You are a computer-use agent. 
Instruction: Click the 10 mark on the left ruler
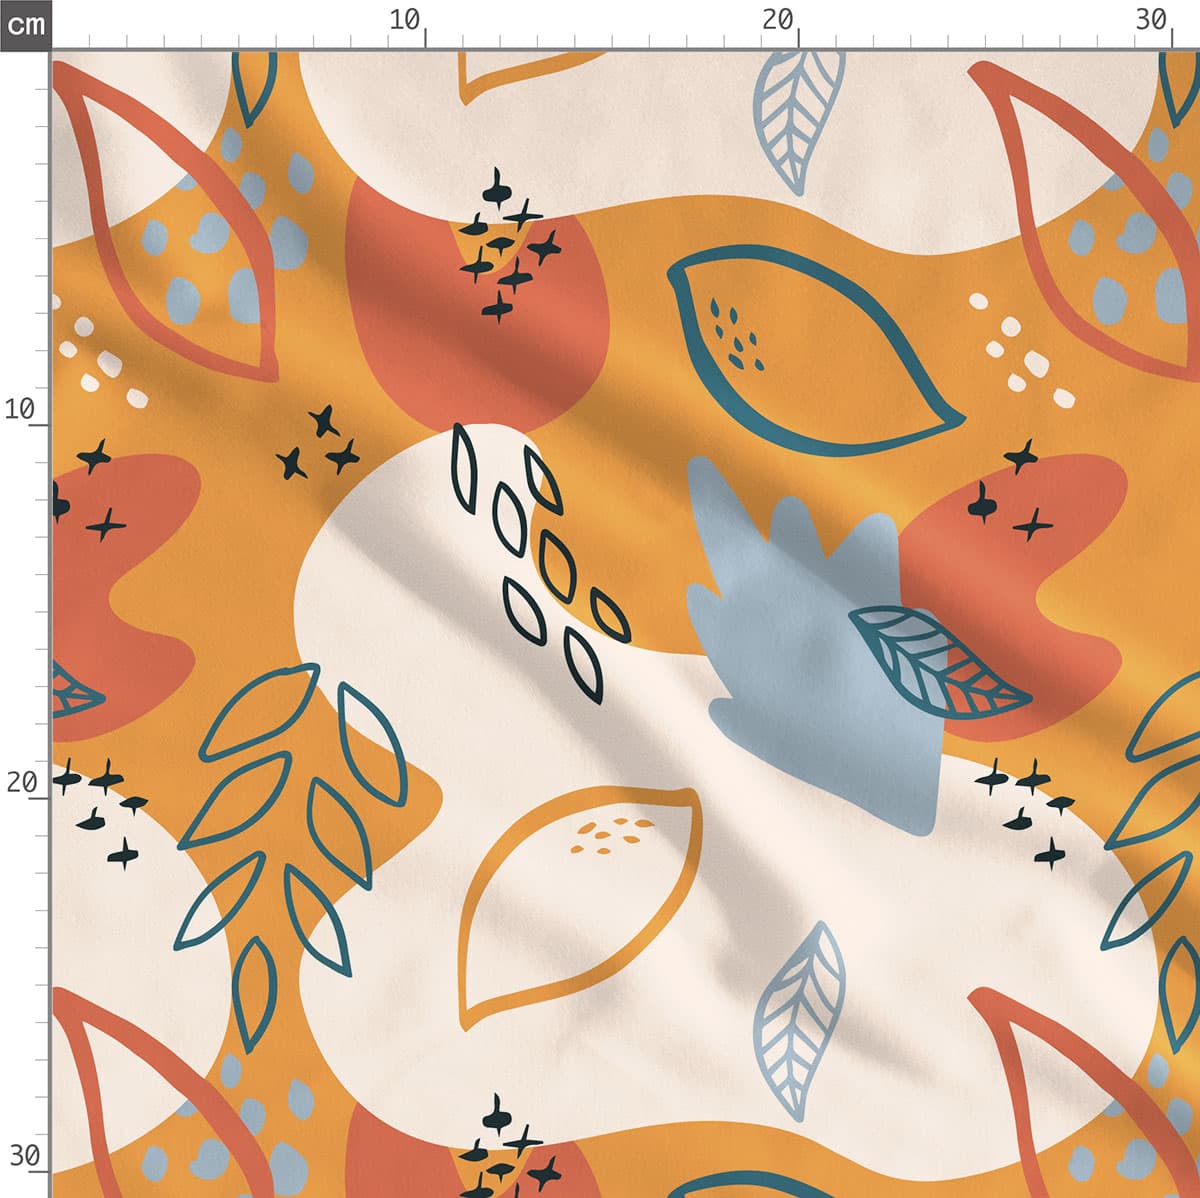click(20, 409)
